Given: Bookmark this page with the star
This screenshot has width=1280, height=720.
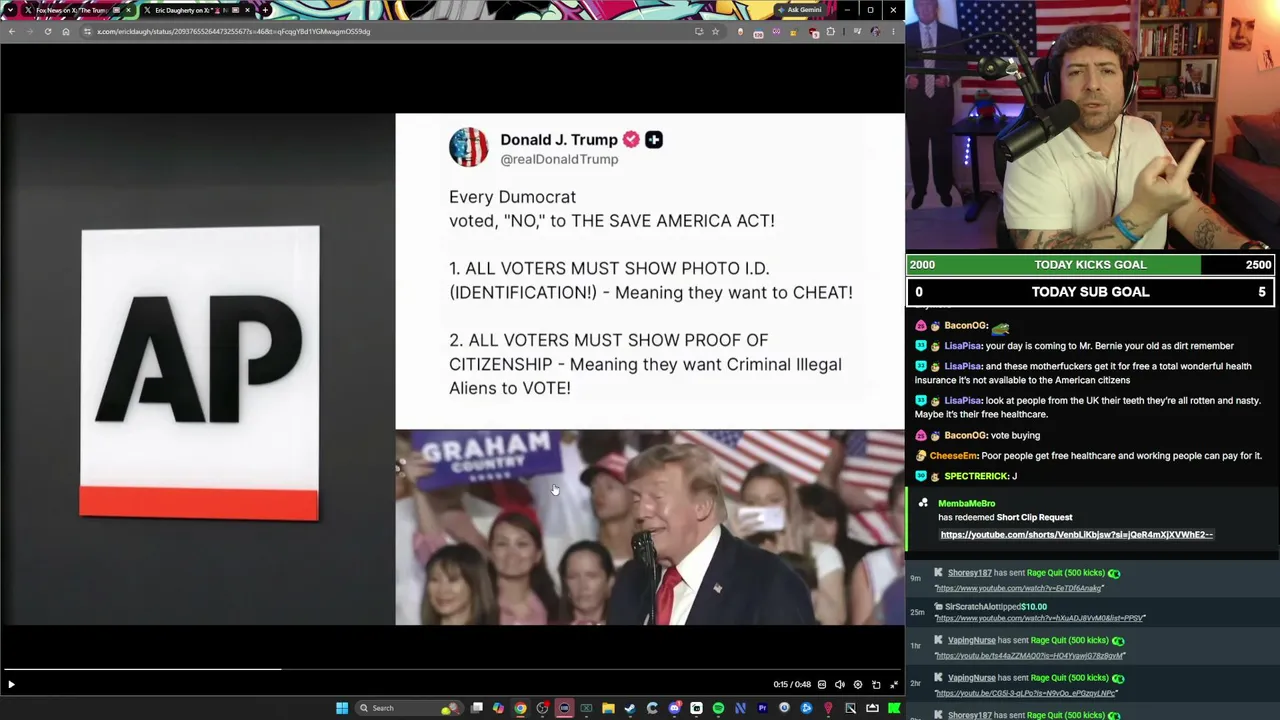Looking at the screenshot, I should point(715,31).
